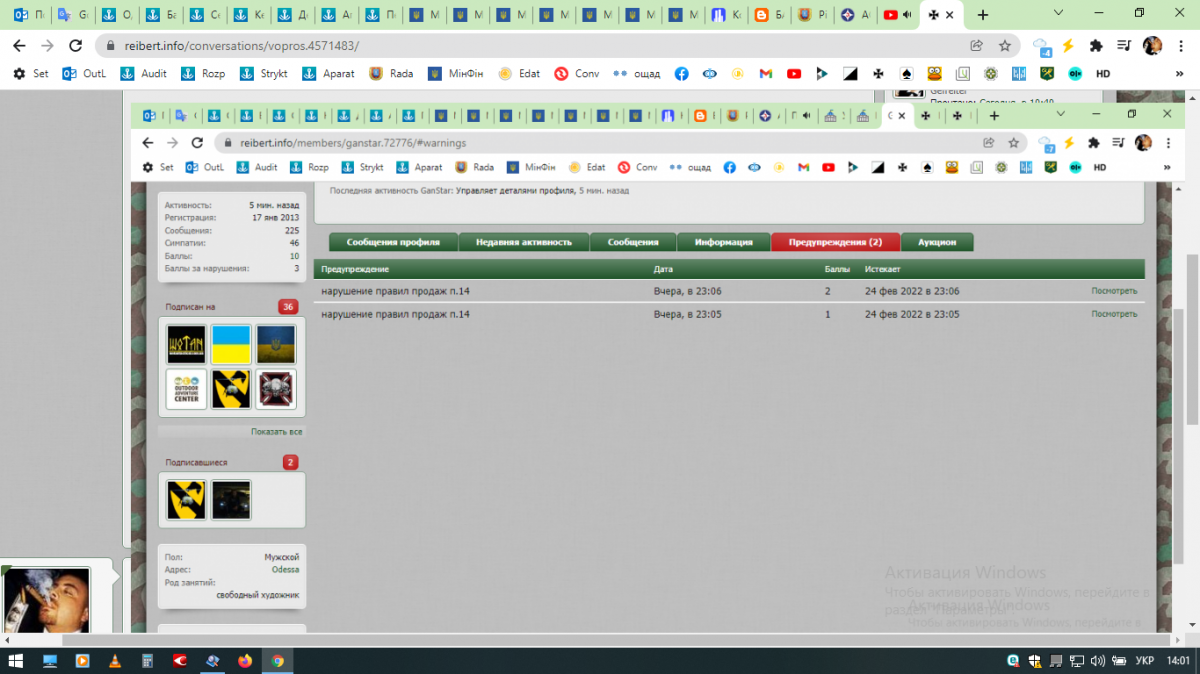Bookmark the back window page with star
1200x674 pixels.
[1005, 46]
